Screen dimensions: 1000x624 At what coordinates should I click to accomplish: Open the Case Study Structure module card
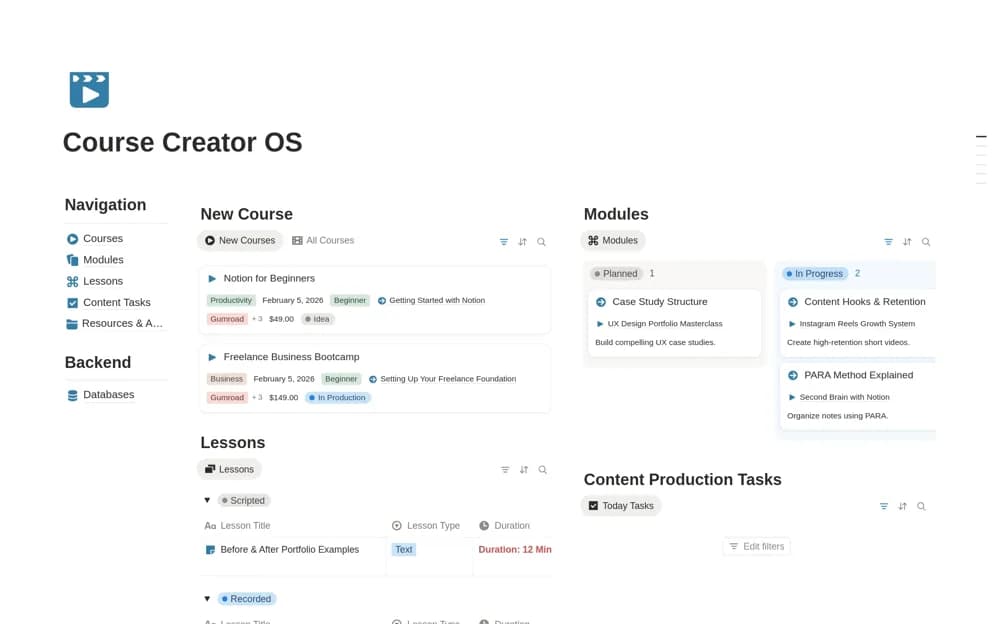(x=675, y=322)
